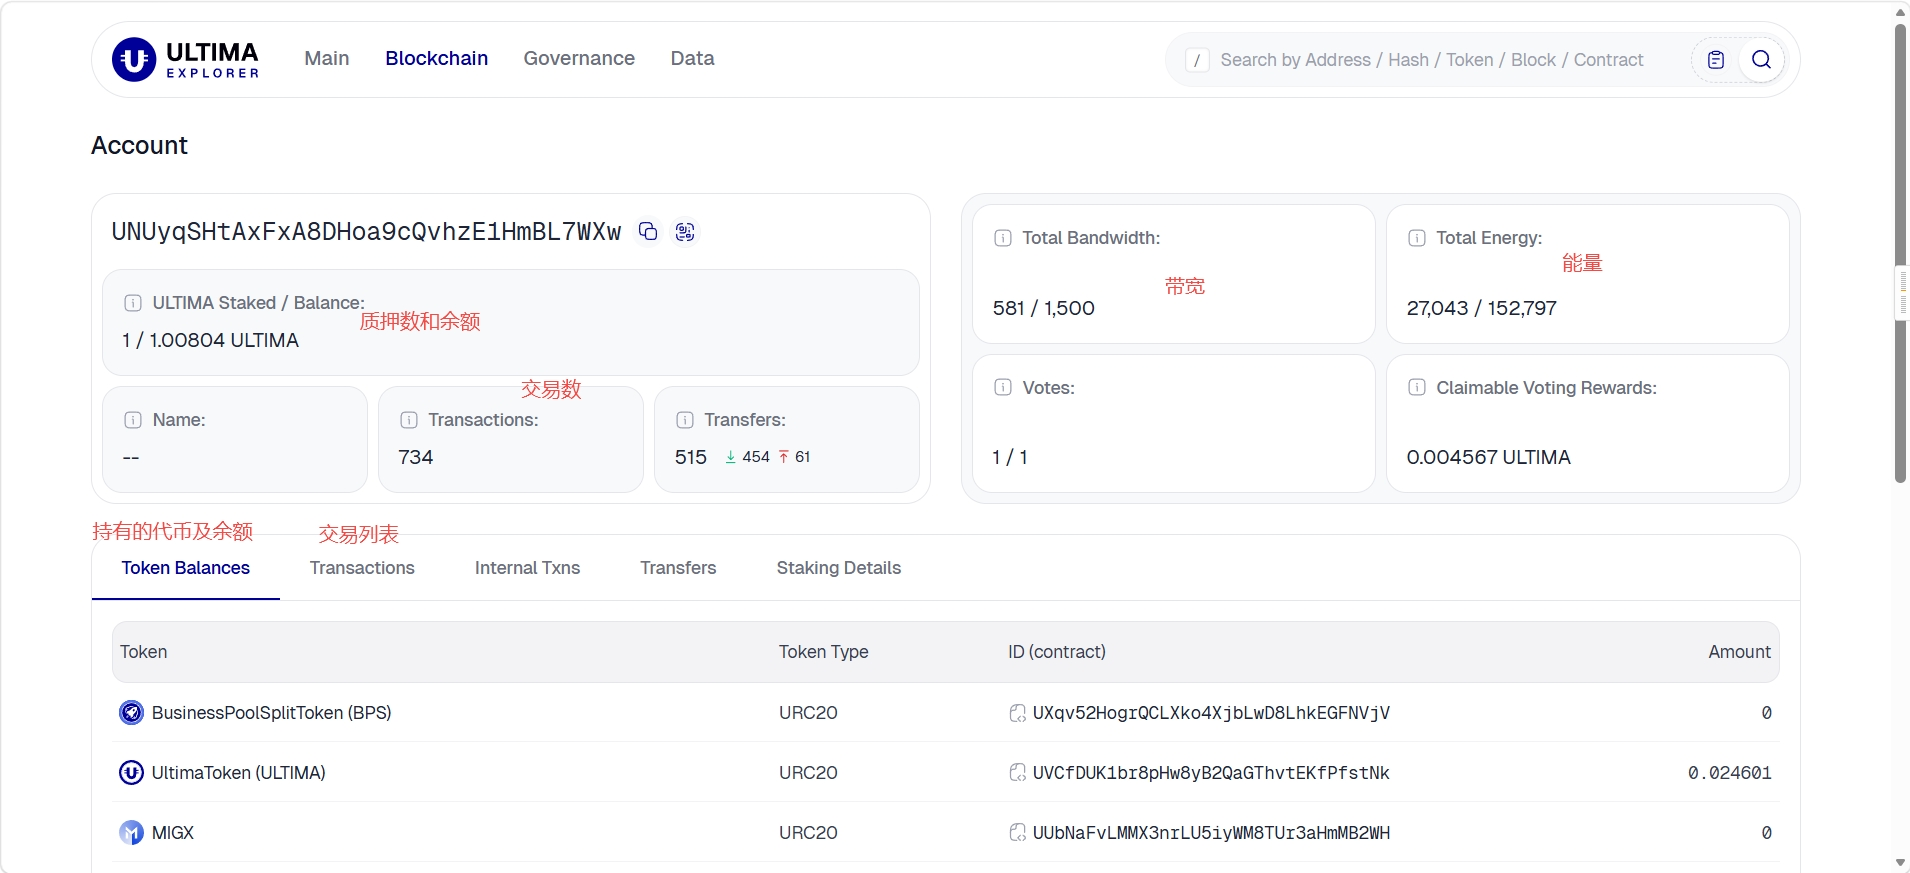
Task: Click info icon beside Total Energy
Action: pyautogui.click(x=1417, y=238)
